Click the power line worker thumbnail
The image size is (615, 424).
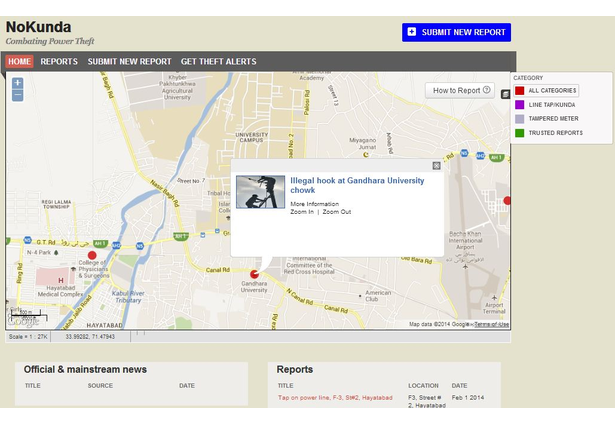point(260,192)
